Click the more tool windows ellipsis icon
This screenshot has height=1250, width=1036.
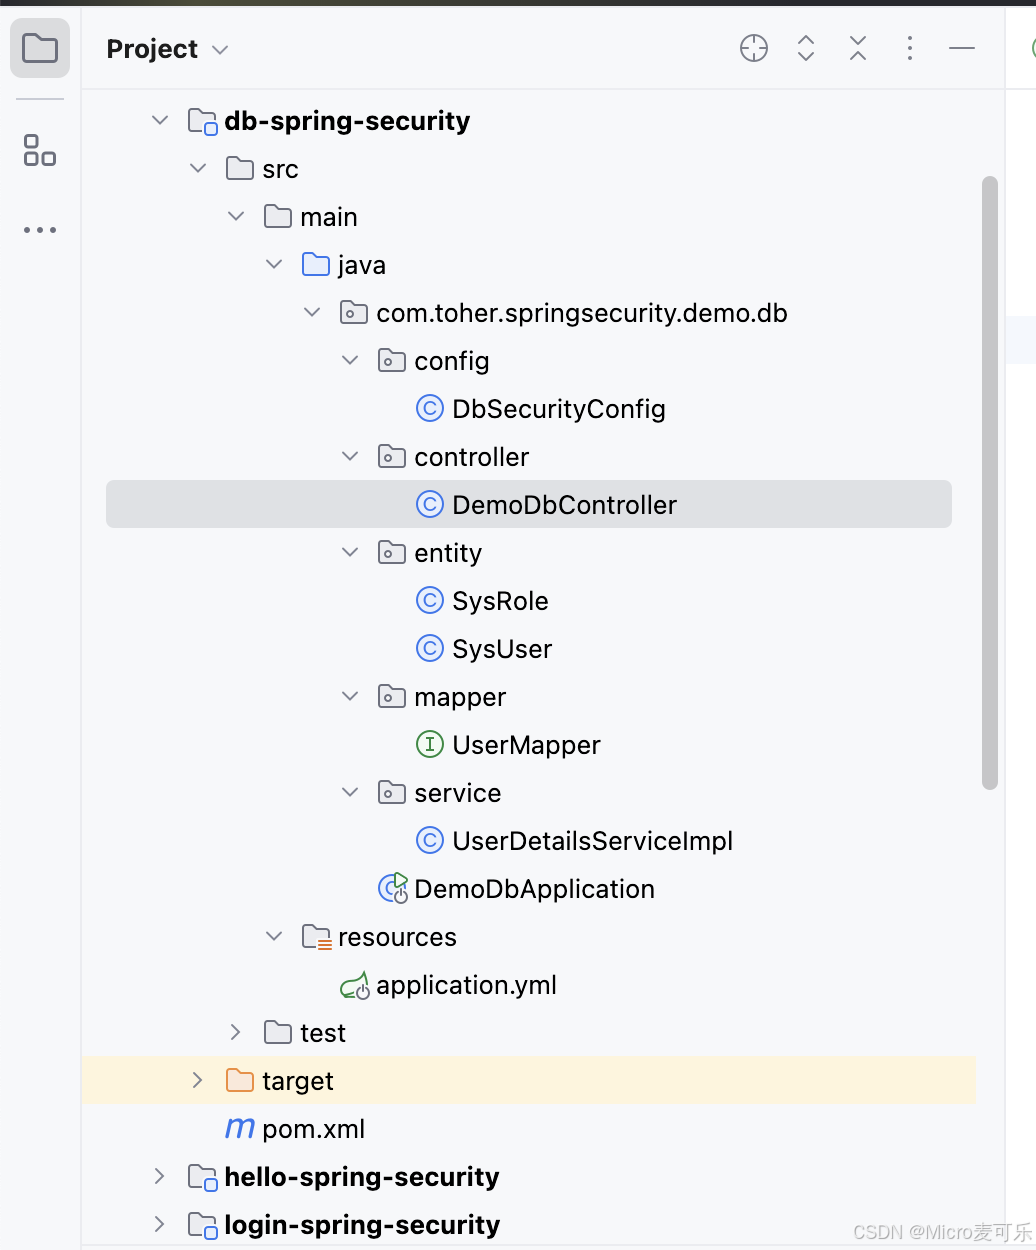tap(40, 230)
